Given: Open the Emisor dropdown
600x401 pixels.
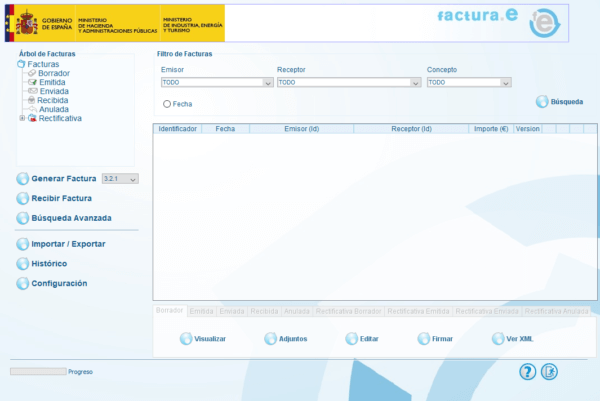Looking at the screenshot, I should point(267,83).
